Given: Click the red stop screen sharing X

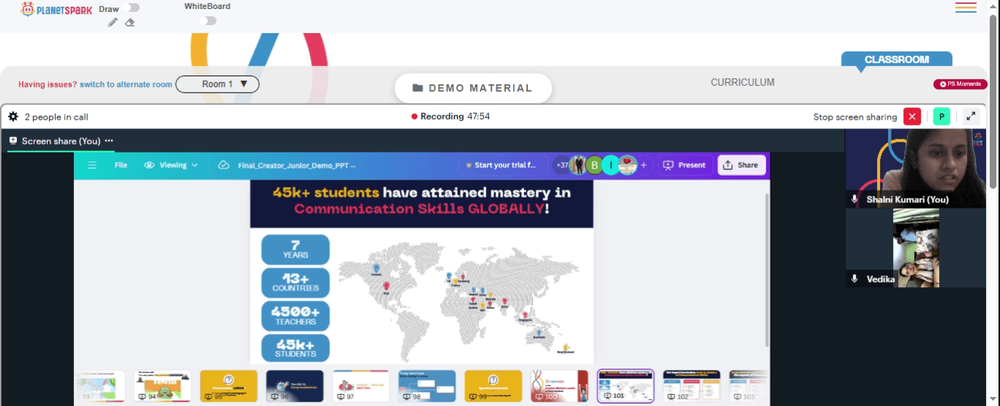Looking at the screenshot, I should point(913,117).
